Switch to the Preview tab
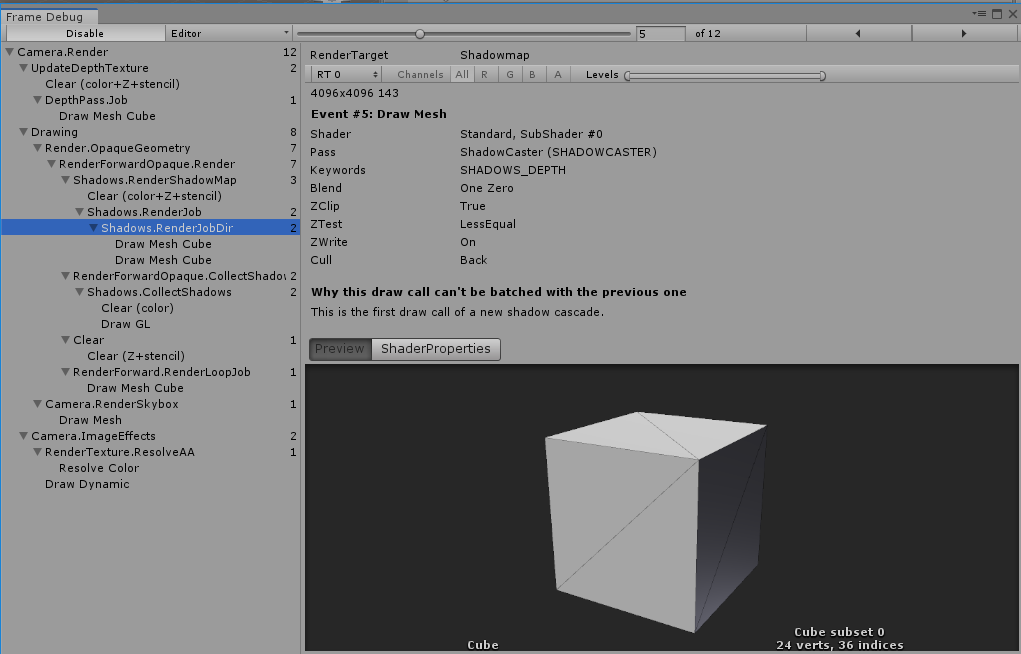The height and width of the screenshot is (654, 1021). (340, 349)
